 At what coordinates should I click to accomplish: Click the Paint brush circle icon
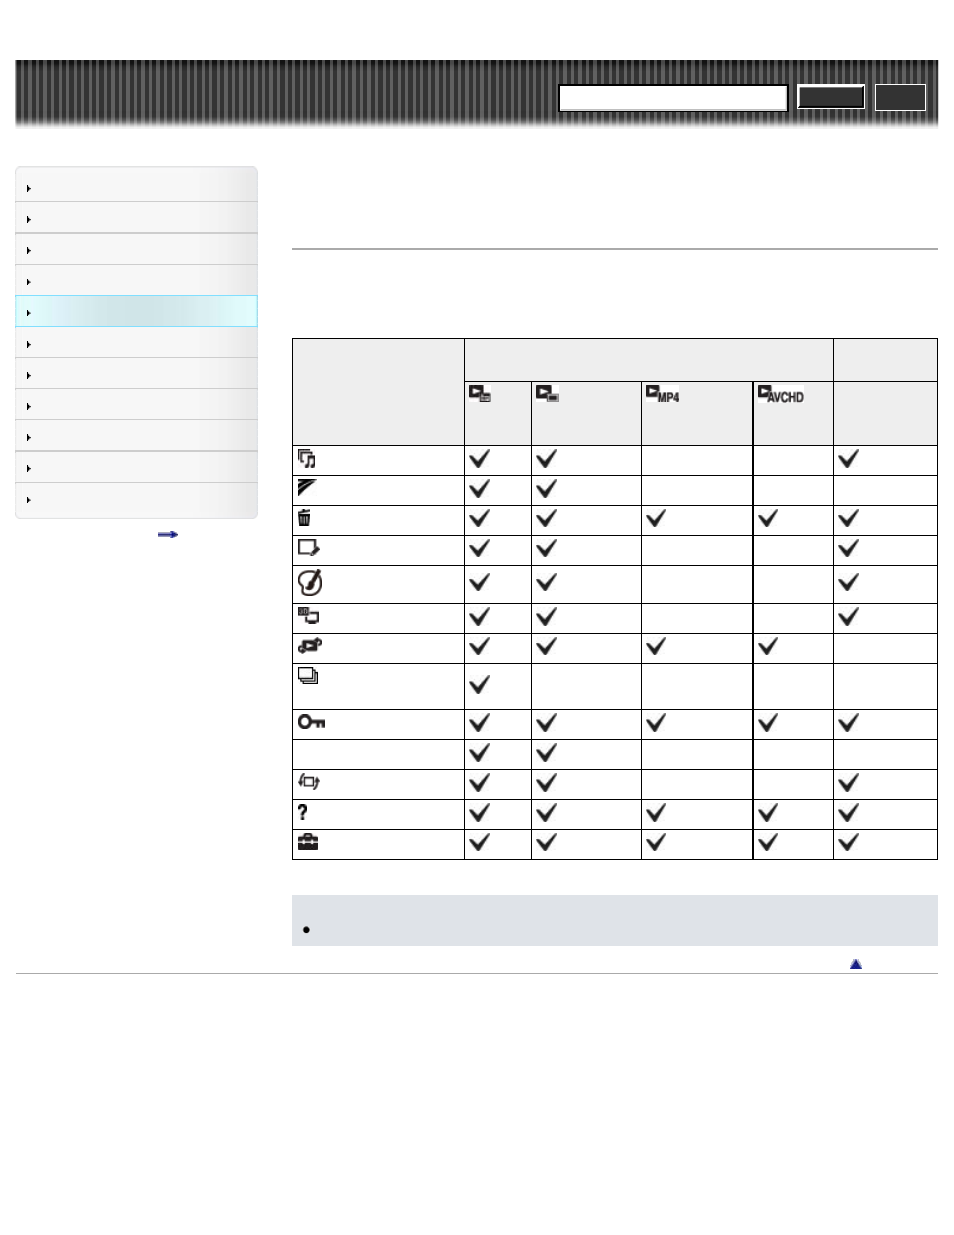click(x=310, y=582)
